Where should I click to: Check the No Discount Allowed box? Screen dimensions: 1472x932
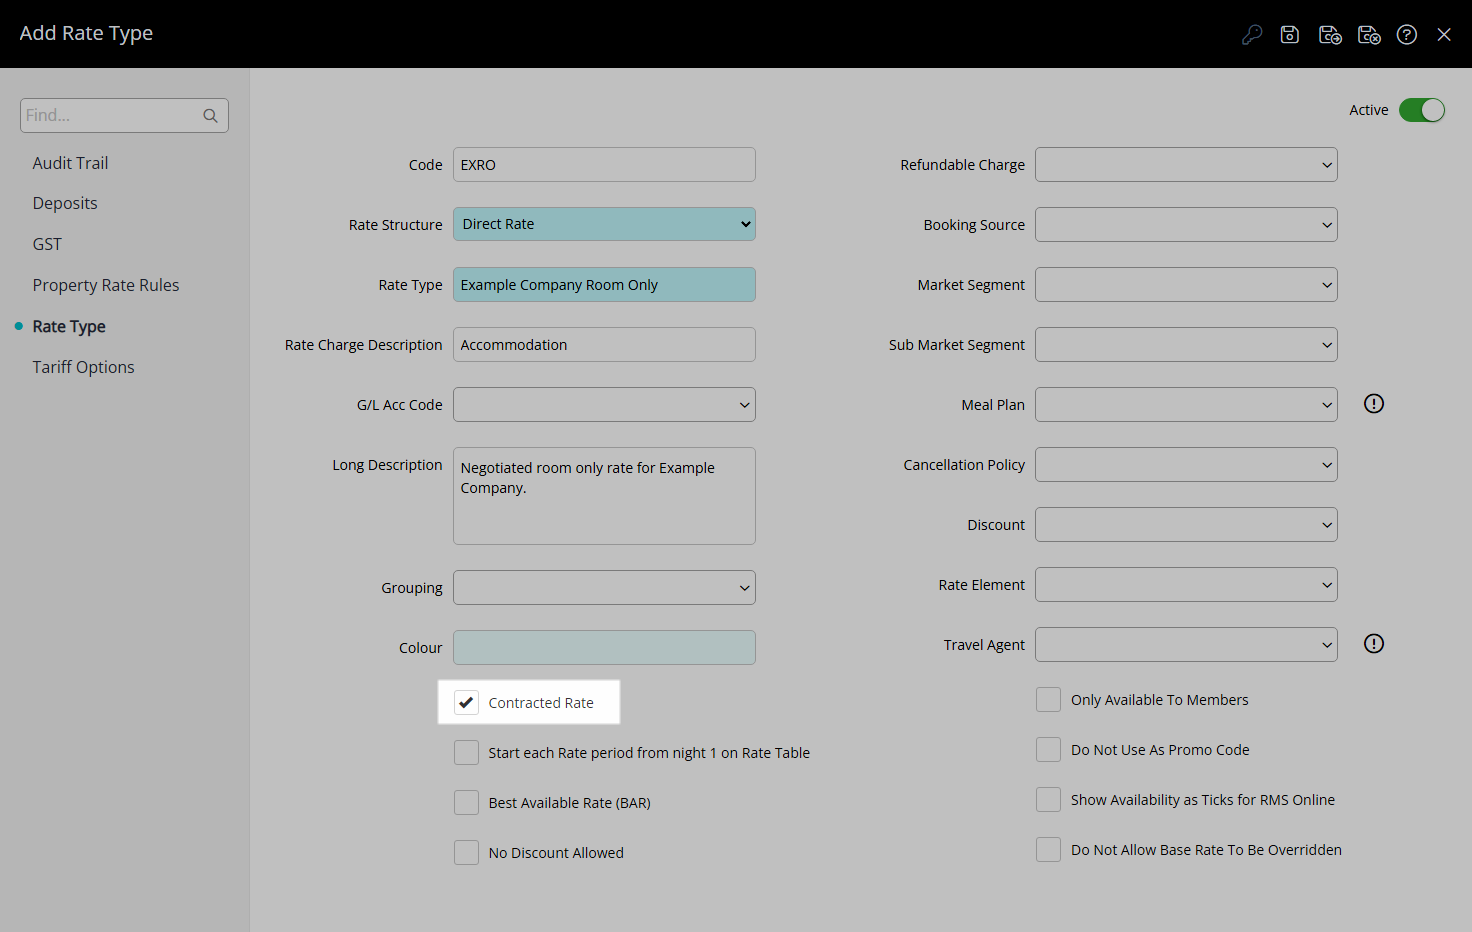tap(466, 853)
